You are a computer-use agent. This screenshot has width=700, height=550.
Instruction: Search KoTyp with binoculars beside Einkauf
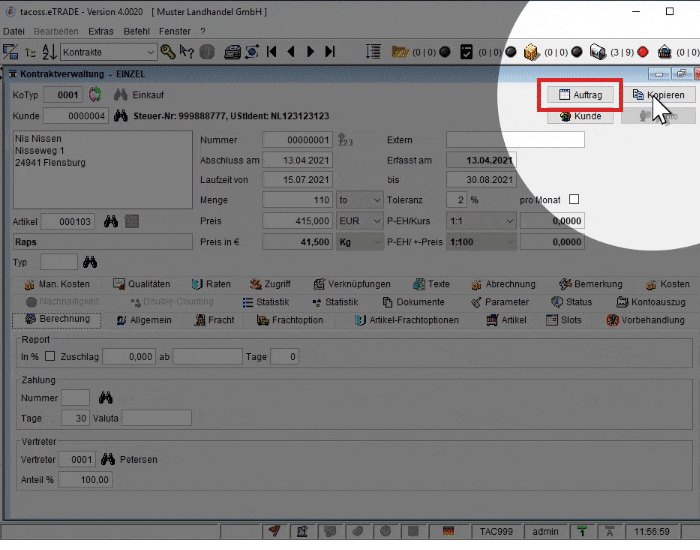tap(121, 95)
